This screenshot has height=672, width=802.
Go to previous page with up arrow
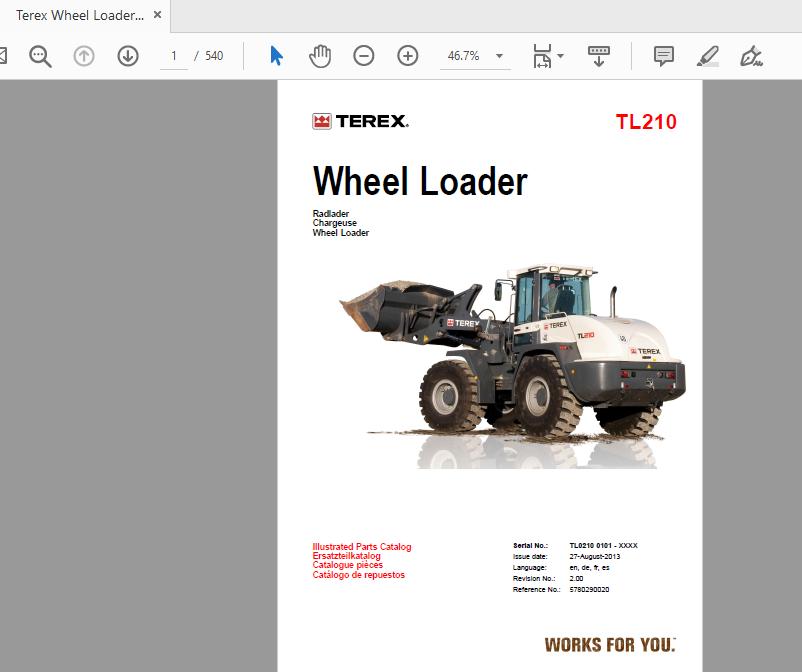(84, 56)
